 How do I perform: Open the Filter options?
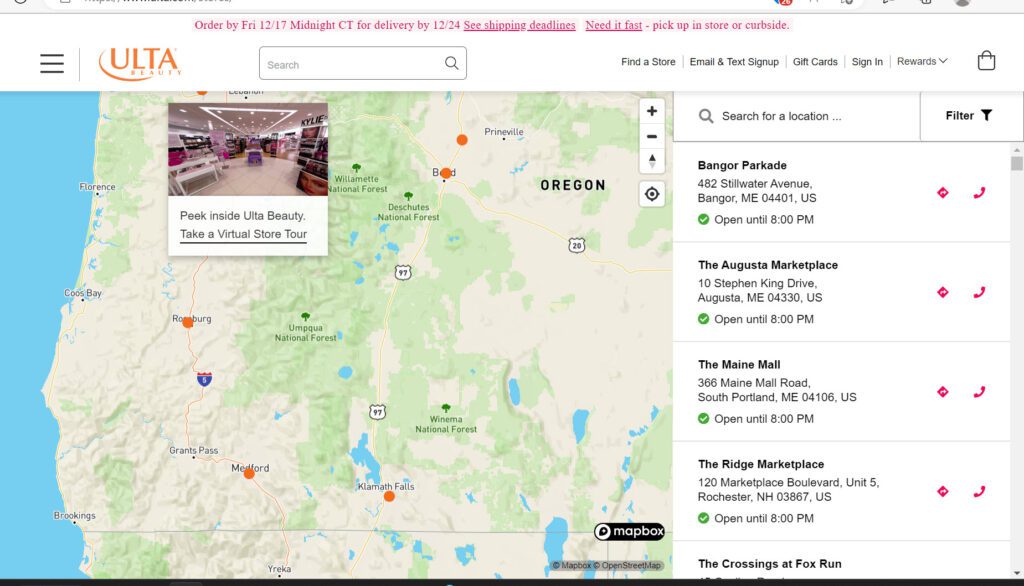(x=969, y=116)
